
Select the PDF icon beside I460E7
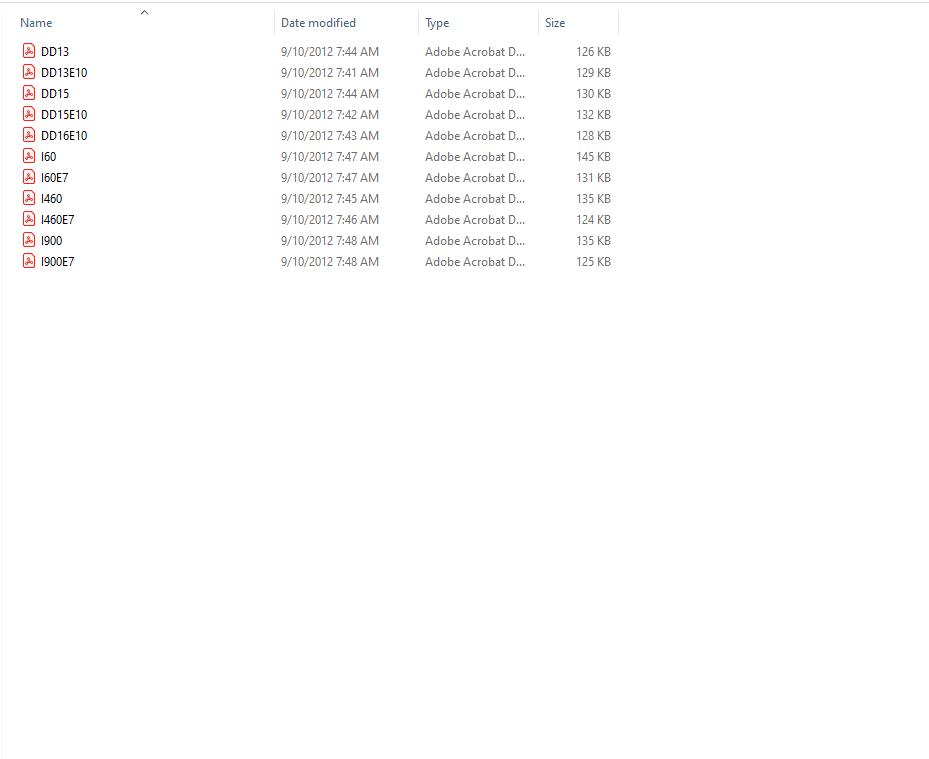pos(28,219)
